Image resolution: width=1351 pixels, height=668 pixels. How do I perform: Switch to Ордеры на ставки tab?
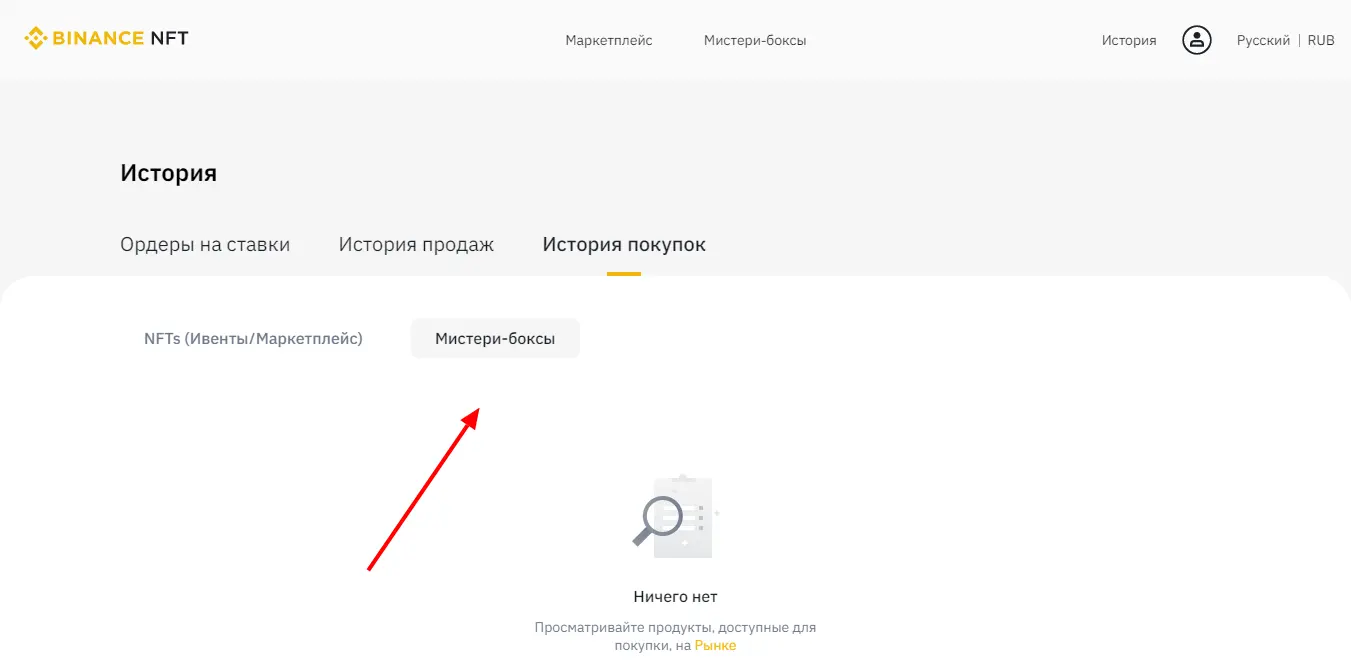205,245
